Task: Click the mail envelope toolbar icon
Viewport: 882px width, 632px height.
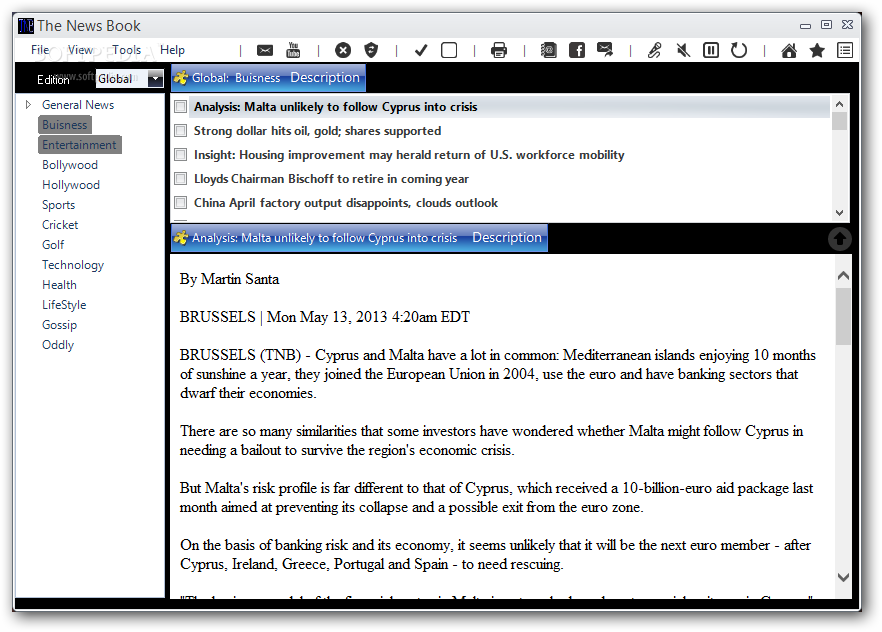Action: [265, 51]
